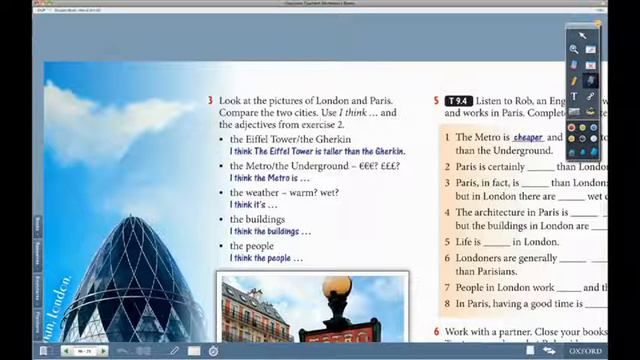640x360 pixels.
Task: Choose the medium pen thickness
Action: point(583,152)
